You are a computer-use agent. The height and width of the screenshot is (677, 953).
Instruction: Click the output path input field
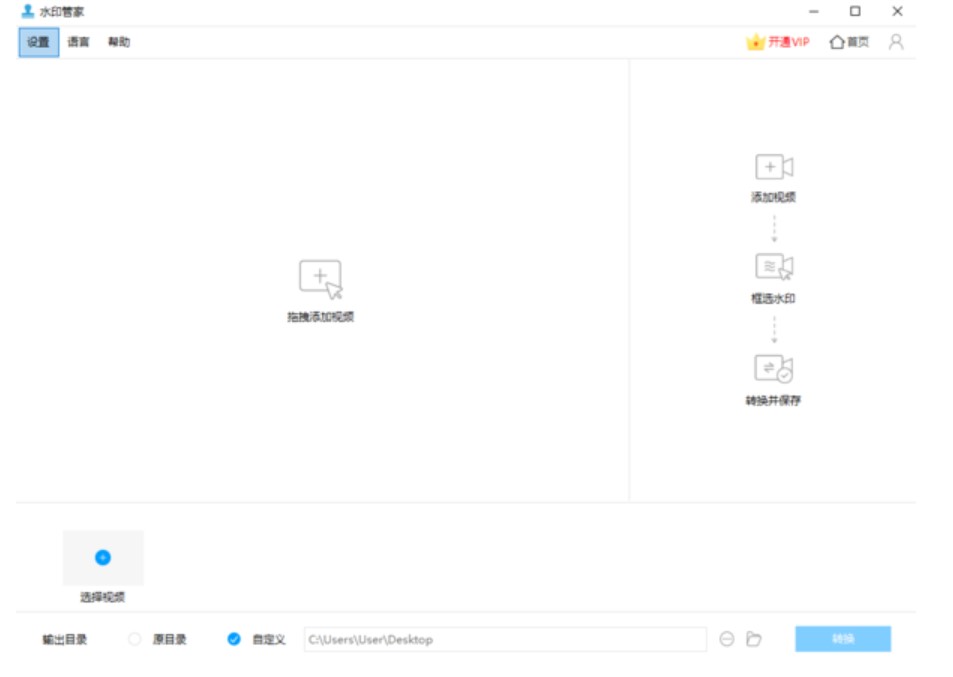pos(505,639)
